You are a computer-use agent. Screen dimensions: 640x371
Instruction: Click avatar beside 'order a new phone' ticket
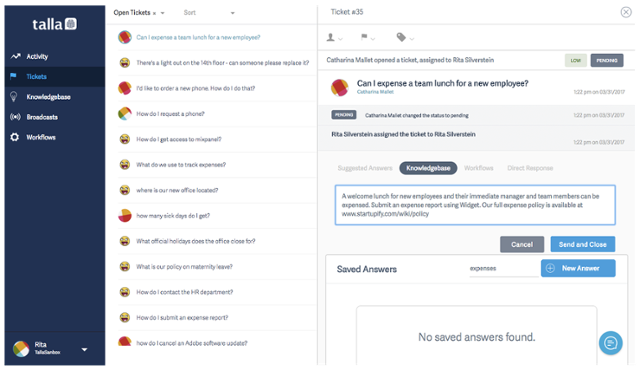[124, 88]
